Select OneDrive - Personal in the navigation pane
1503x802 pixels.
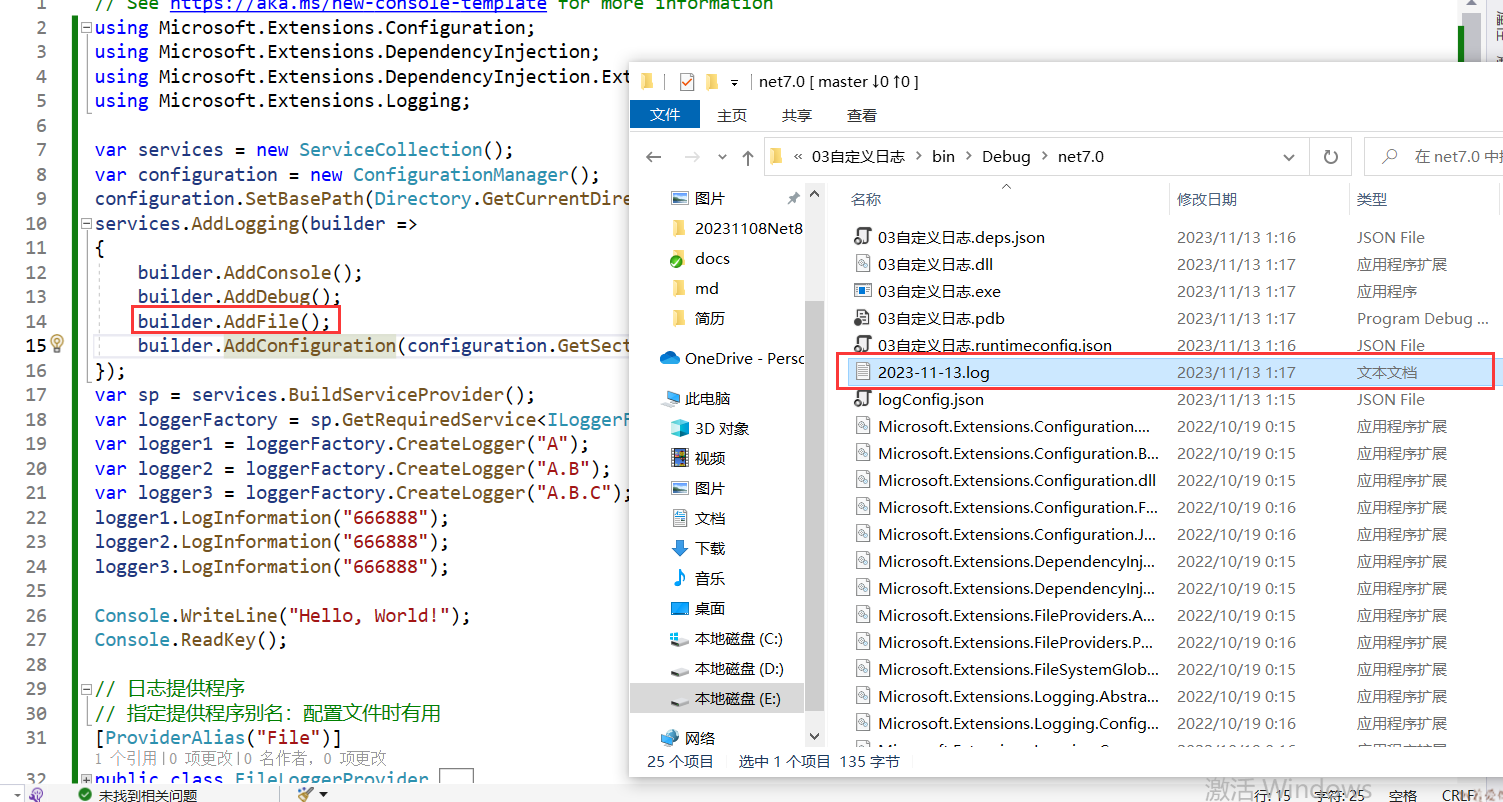point(732,358)
